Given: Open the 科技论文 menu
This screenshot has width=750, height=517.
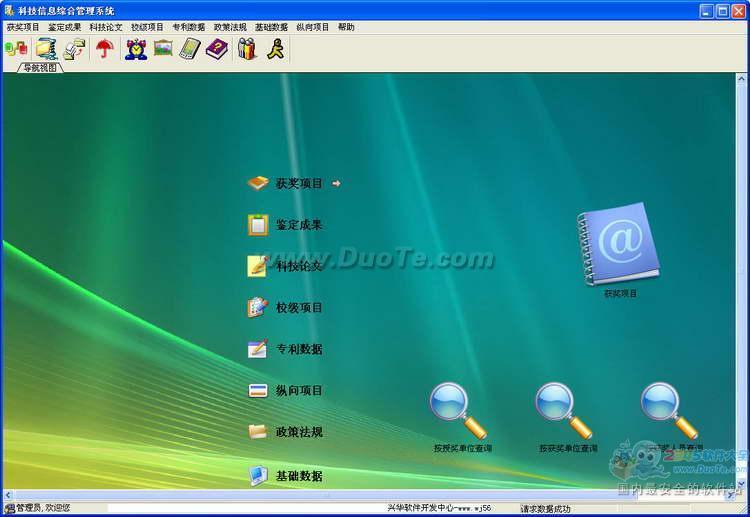Looking at the screenshot, I should [x=106, y=27].
